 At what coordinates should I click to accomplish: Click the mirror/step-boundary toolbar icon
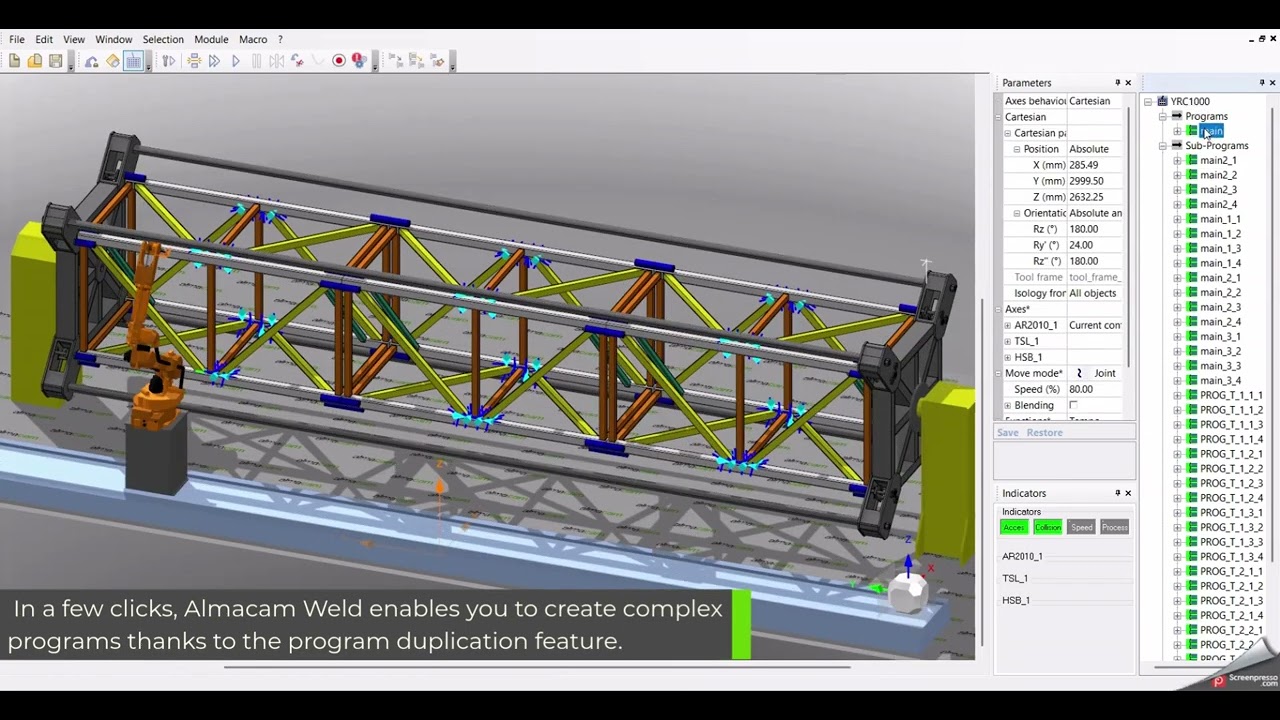point(277,61)
